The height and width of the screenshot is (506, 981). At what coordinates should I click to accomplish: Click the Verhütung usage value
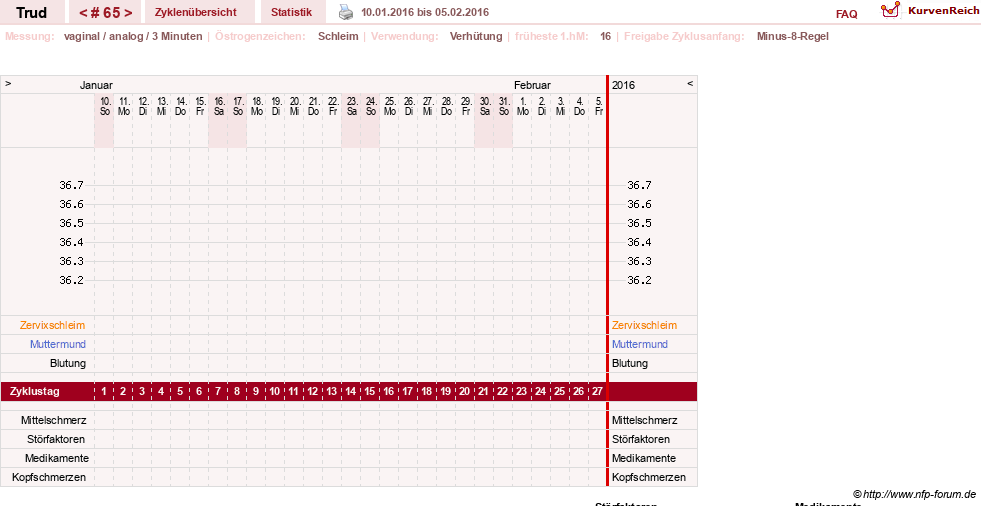coord(476,36)
